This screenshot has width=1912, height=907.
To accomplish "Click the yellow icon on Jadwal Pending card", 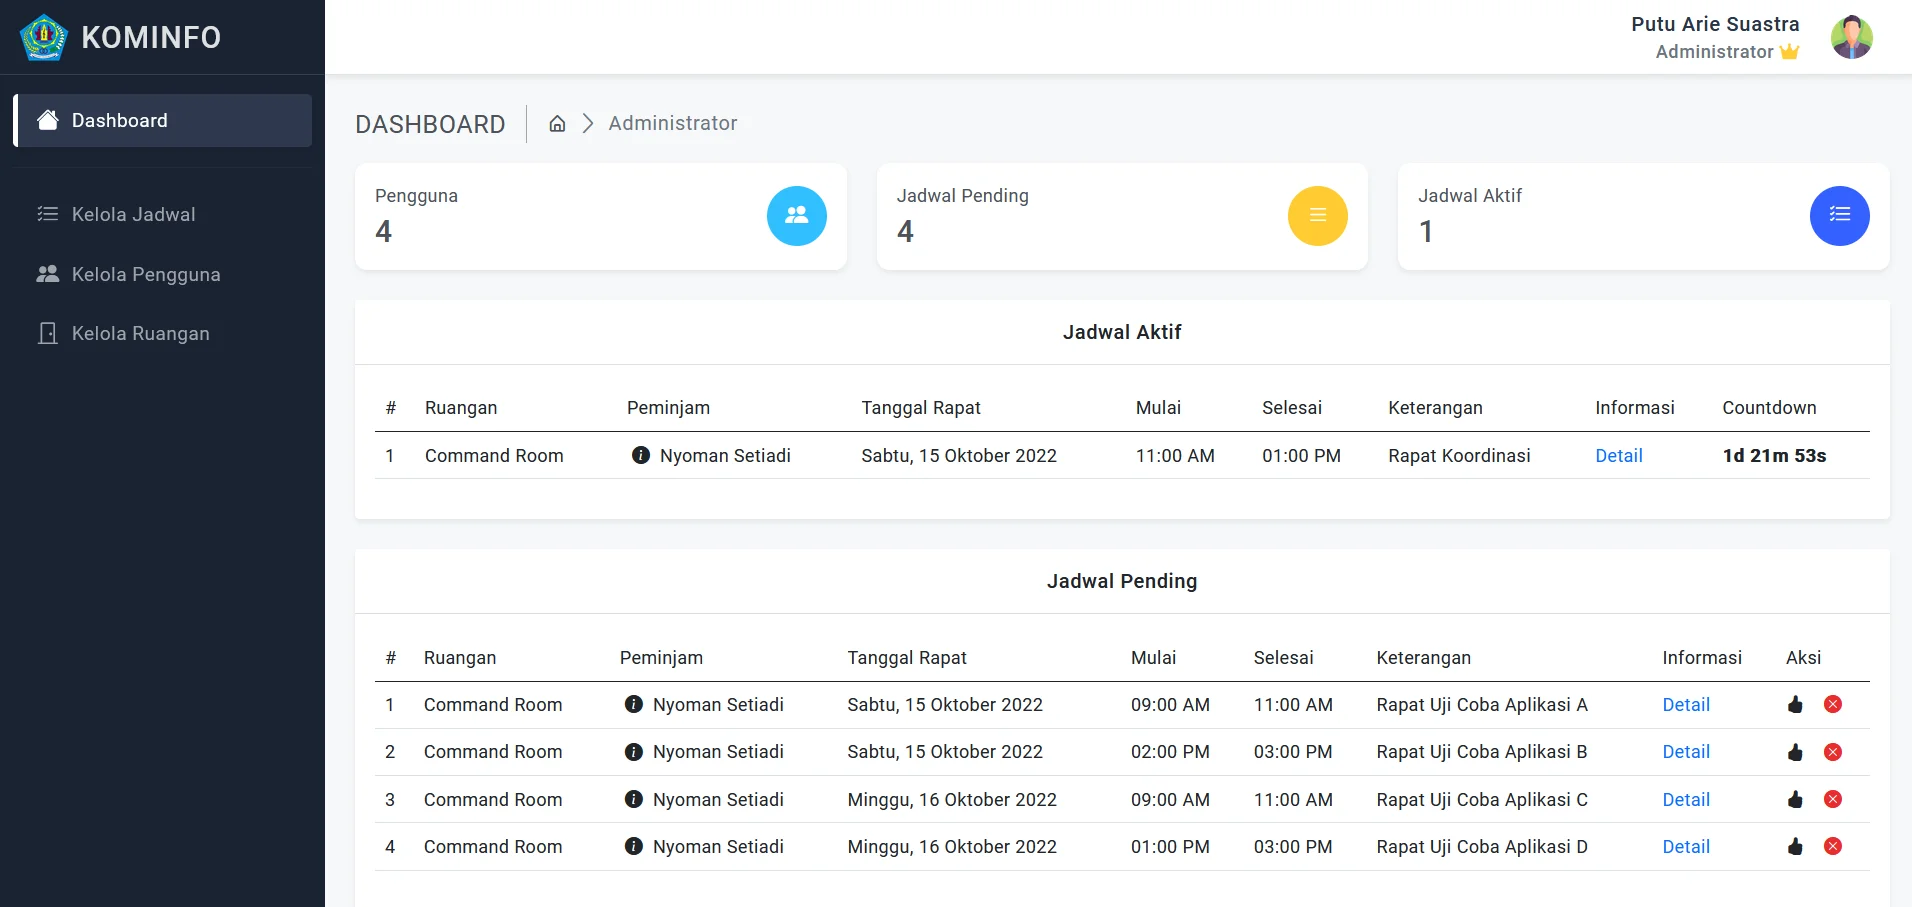I will coord(1318,216).
